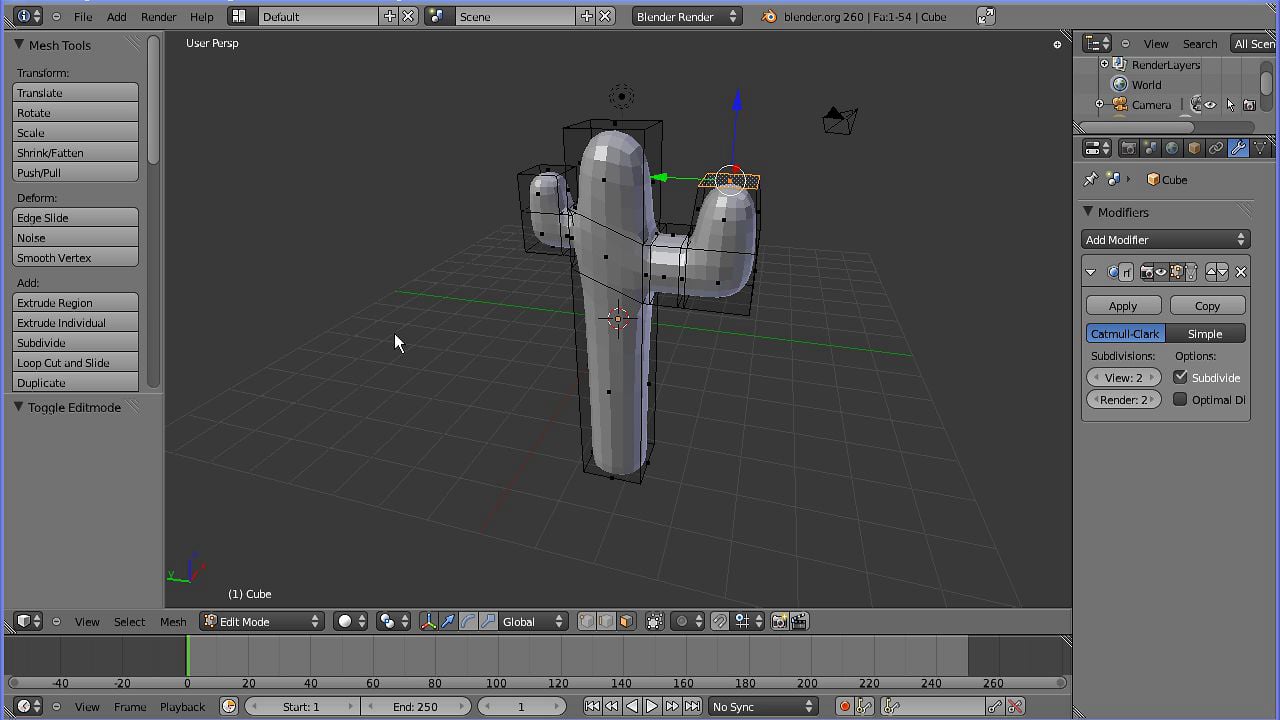Toggle auto keyframe record button
The height and width of the screenshot is (720, 1280).
(845, 706)
